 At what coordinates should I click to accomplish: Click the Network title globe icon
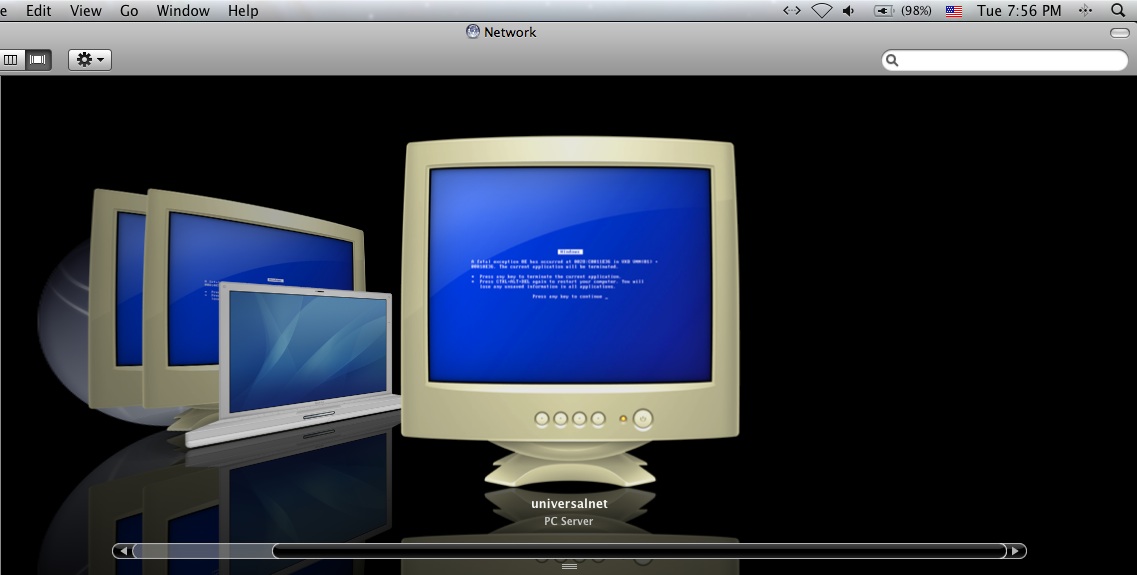point(473,32)
